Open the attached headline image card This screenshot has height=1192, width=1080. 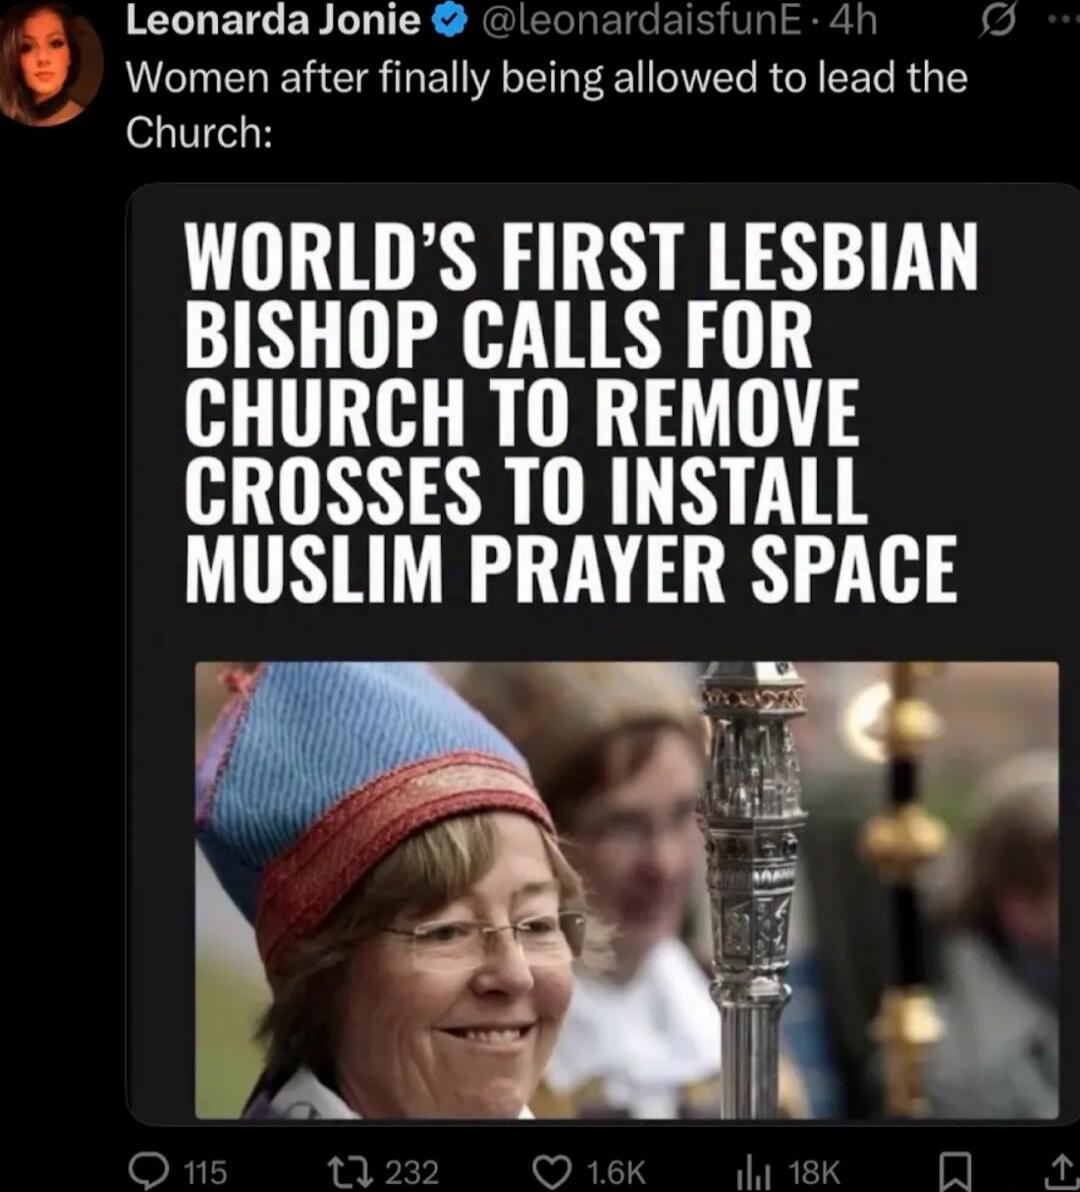point(602,654)
